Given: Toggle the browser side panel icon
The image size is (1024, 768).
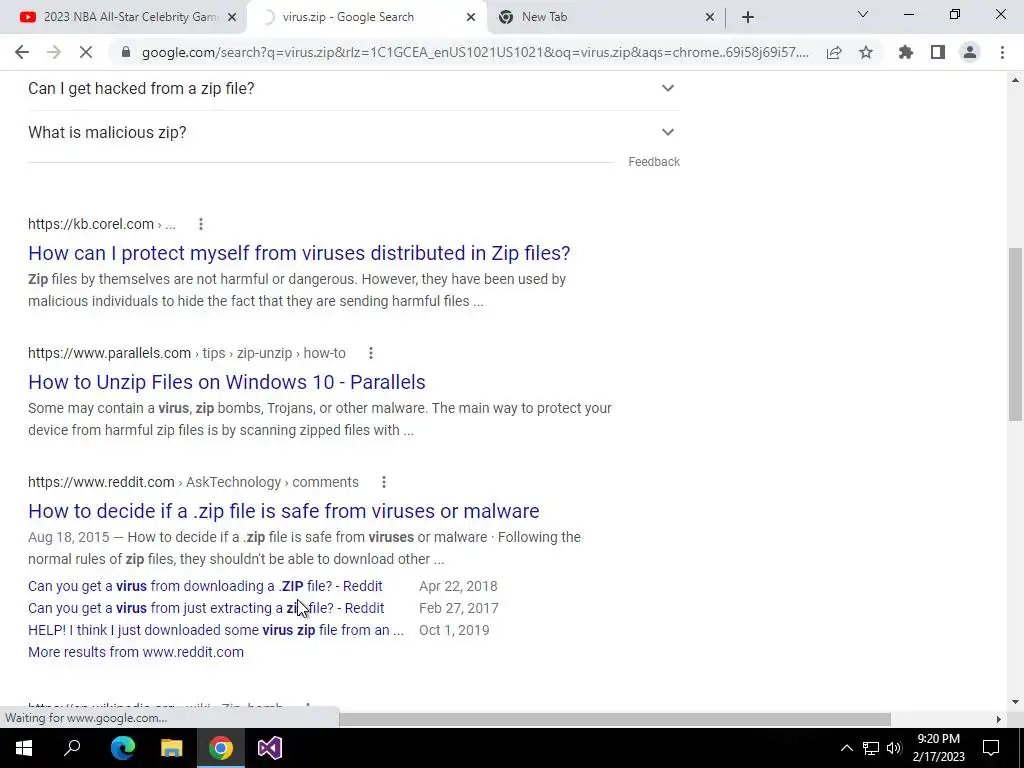Looking at the screenshot, I should click(x=938, y=52).
